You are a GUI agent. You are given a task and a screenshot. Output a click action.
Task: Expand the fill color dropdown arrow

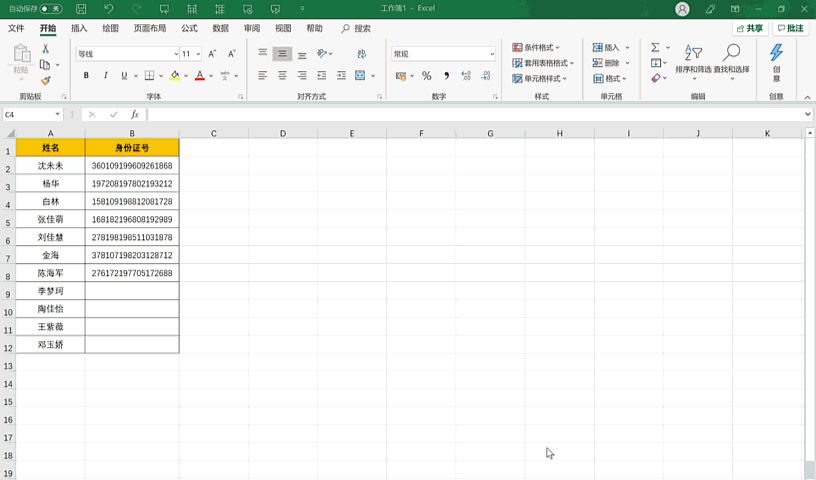point(186,76)
